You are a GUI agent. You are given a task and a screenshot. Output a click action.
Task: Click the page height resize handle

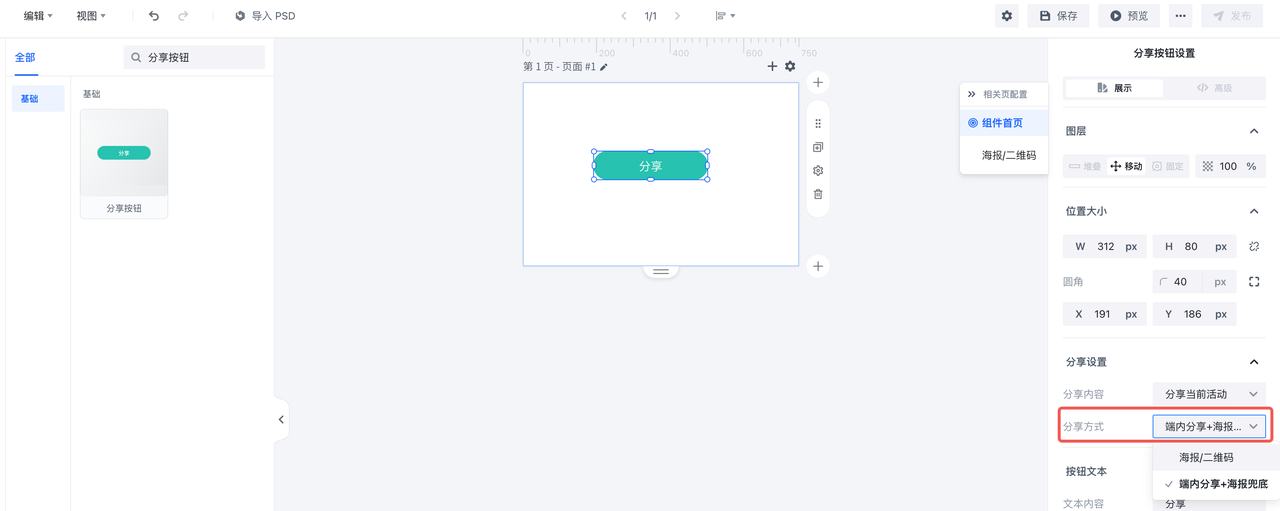coord(661,271)
